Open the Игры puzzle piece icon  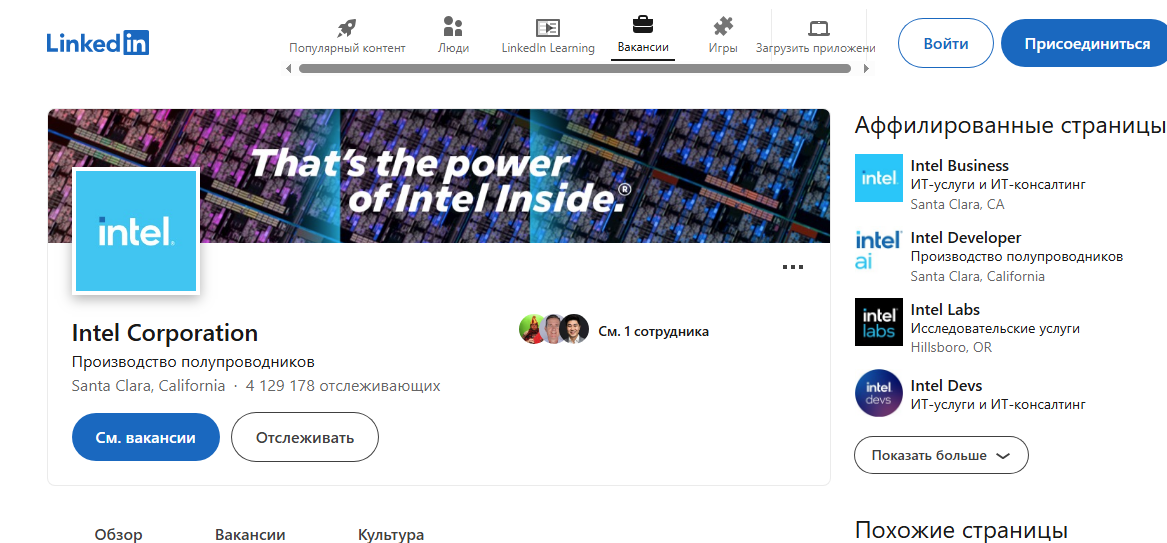tap(723, 28)
